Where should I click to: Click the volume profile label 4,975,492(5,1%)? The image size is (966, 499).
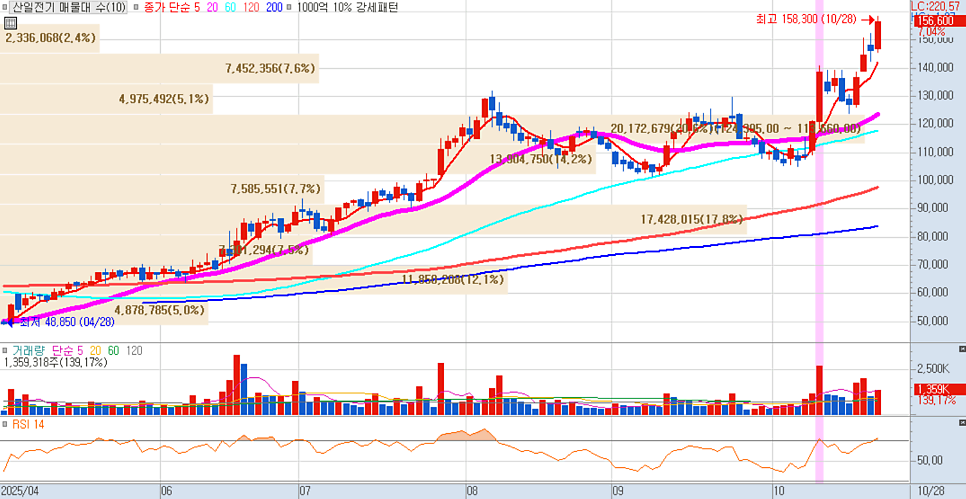coord(163,98)
